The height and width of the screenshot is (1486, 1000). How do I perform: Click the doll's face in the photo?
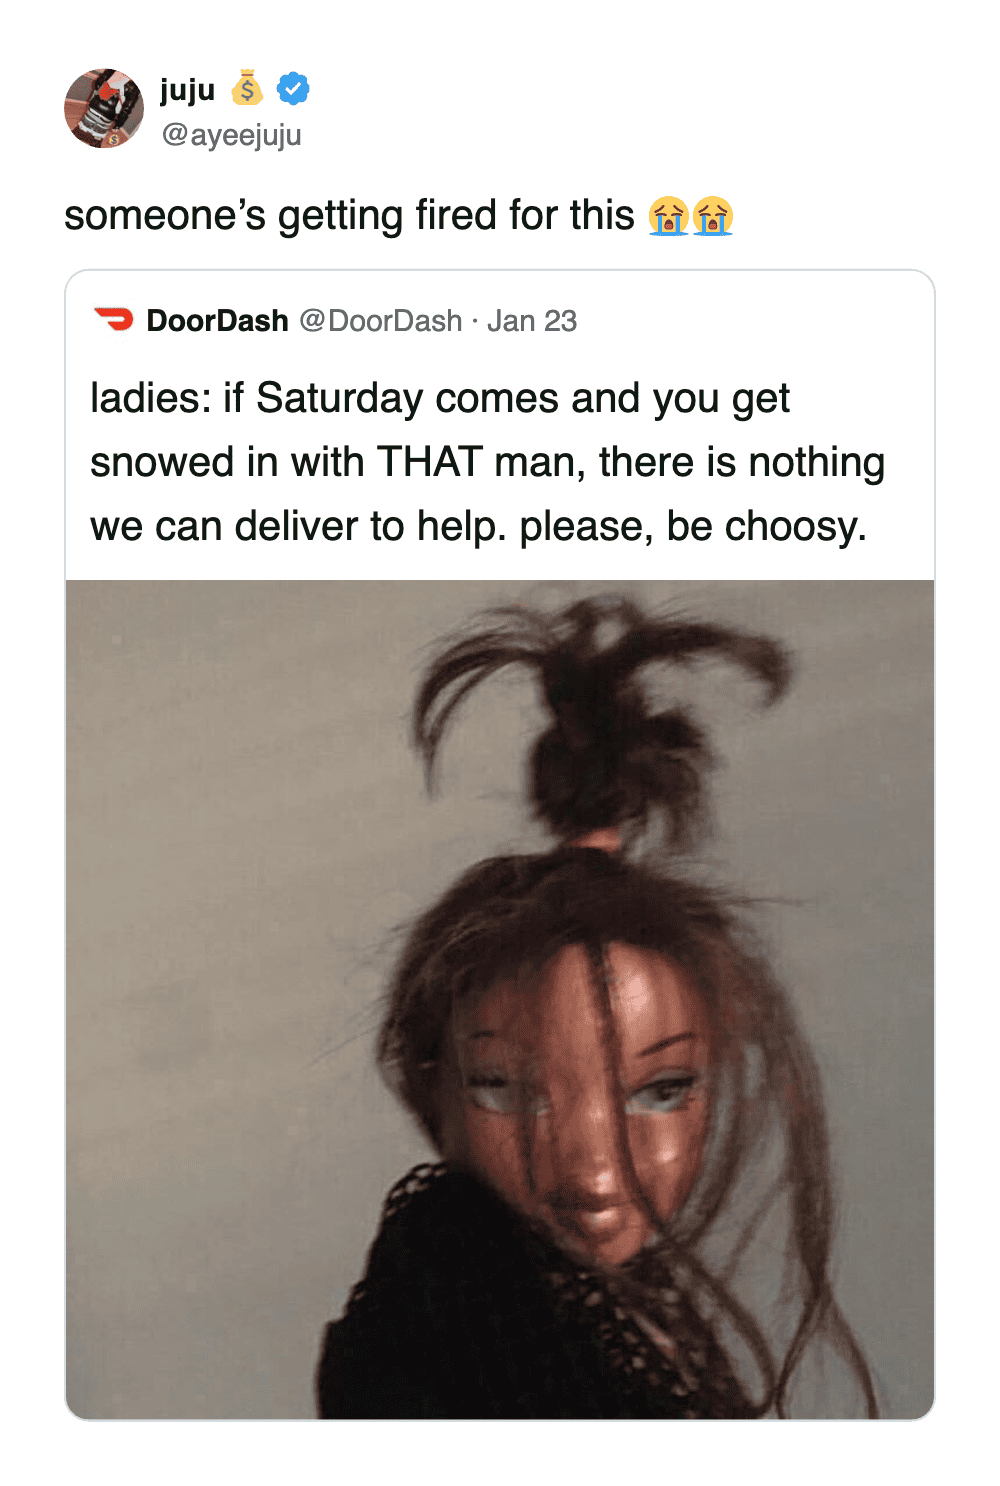point(590,1100)
